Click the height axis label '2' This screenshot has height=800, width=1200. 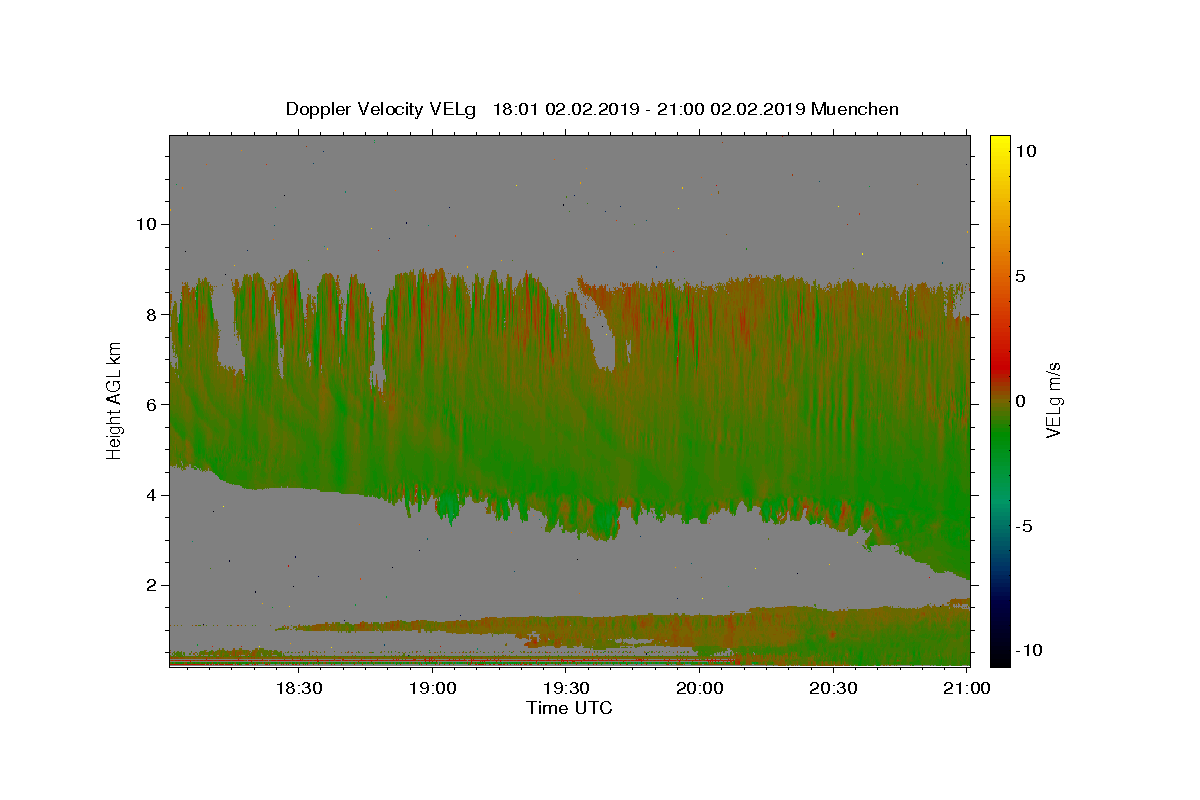click(152, 585)
